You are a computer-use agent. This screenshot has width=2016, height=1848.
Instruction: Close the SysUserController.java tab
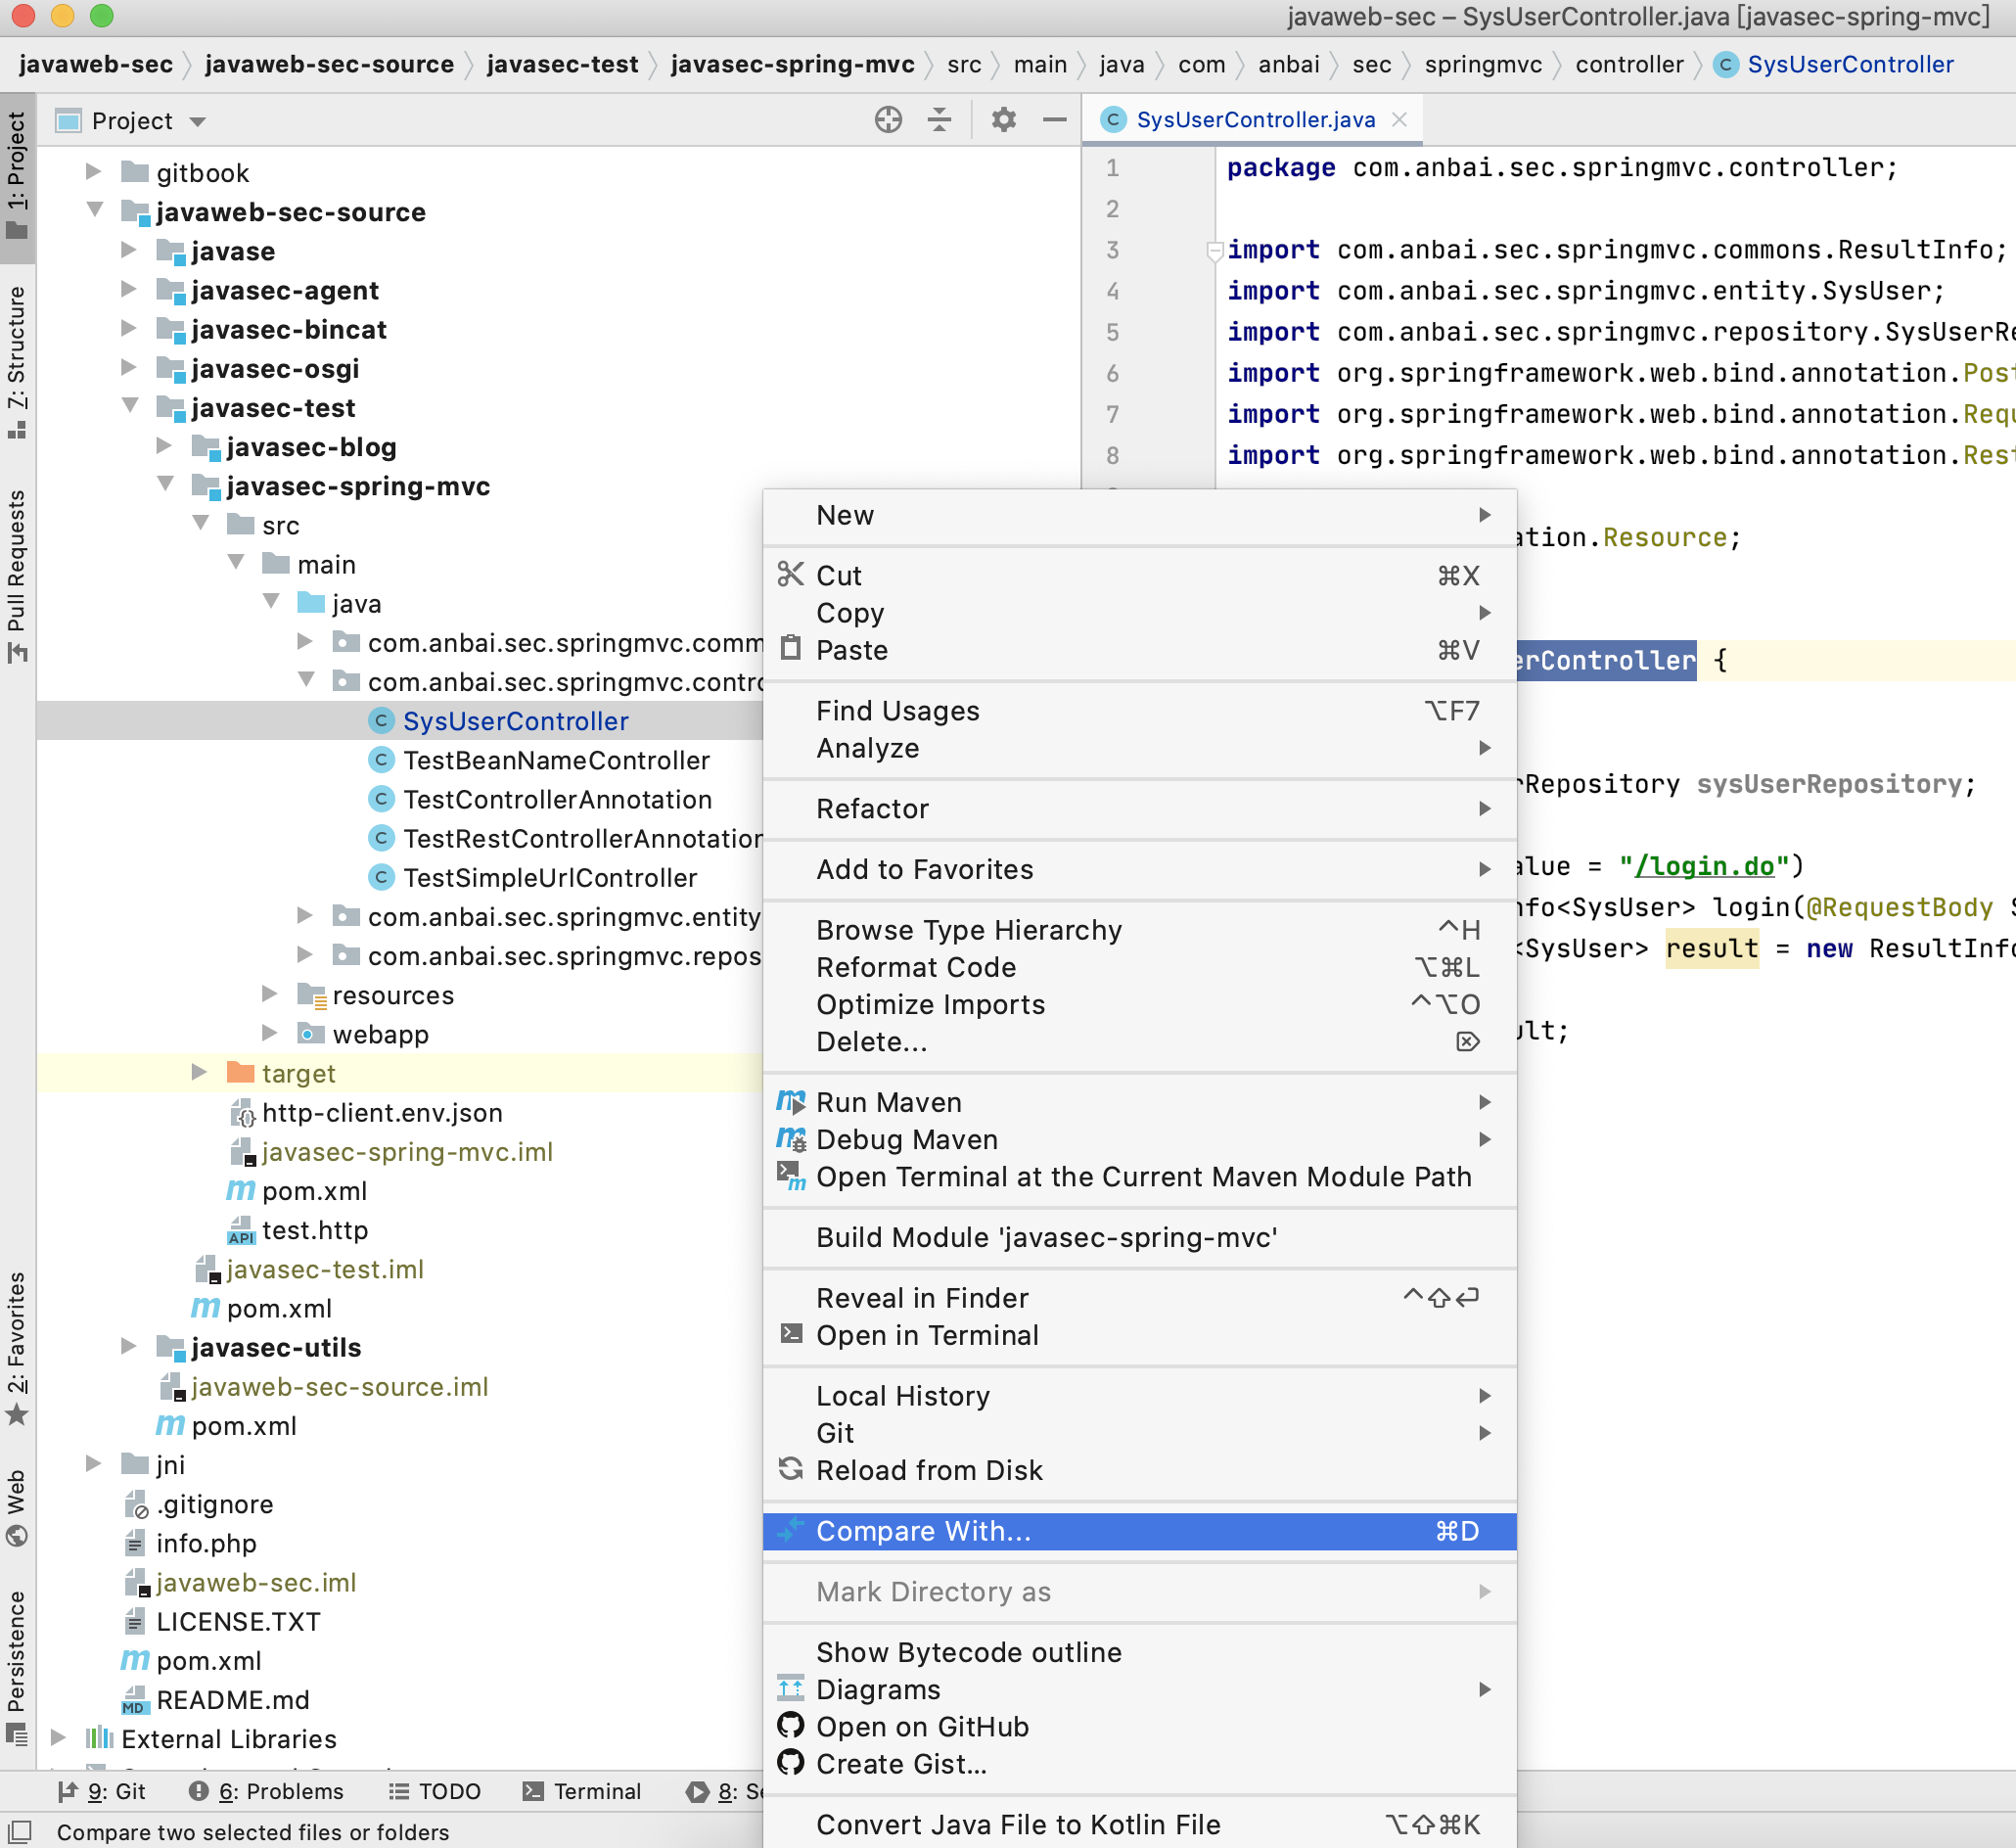click(1399, 120)
